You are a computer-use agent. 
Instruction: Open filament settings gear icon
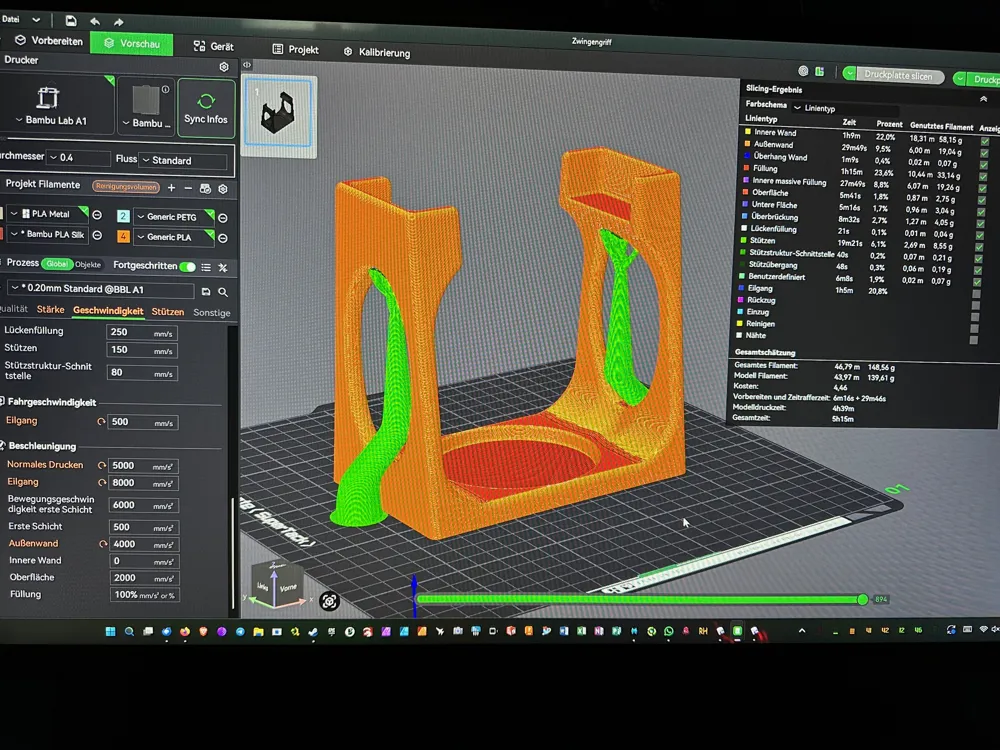[223, 189]
